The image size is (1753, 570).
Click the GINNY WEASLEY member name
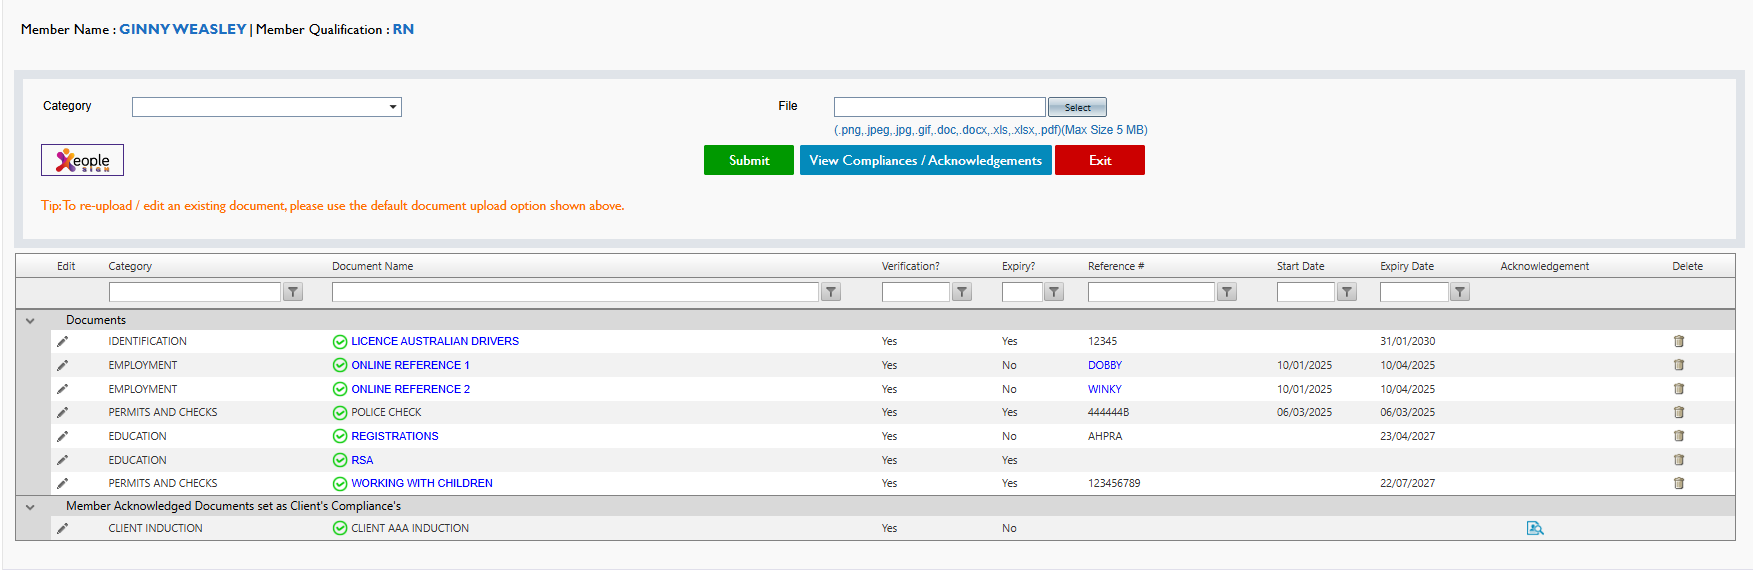tap(183, 29)
